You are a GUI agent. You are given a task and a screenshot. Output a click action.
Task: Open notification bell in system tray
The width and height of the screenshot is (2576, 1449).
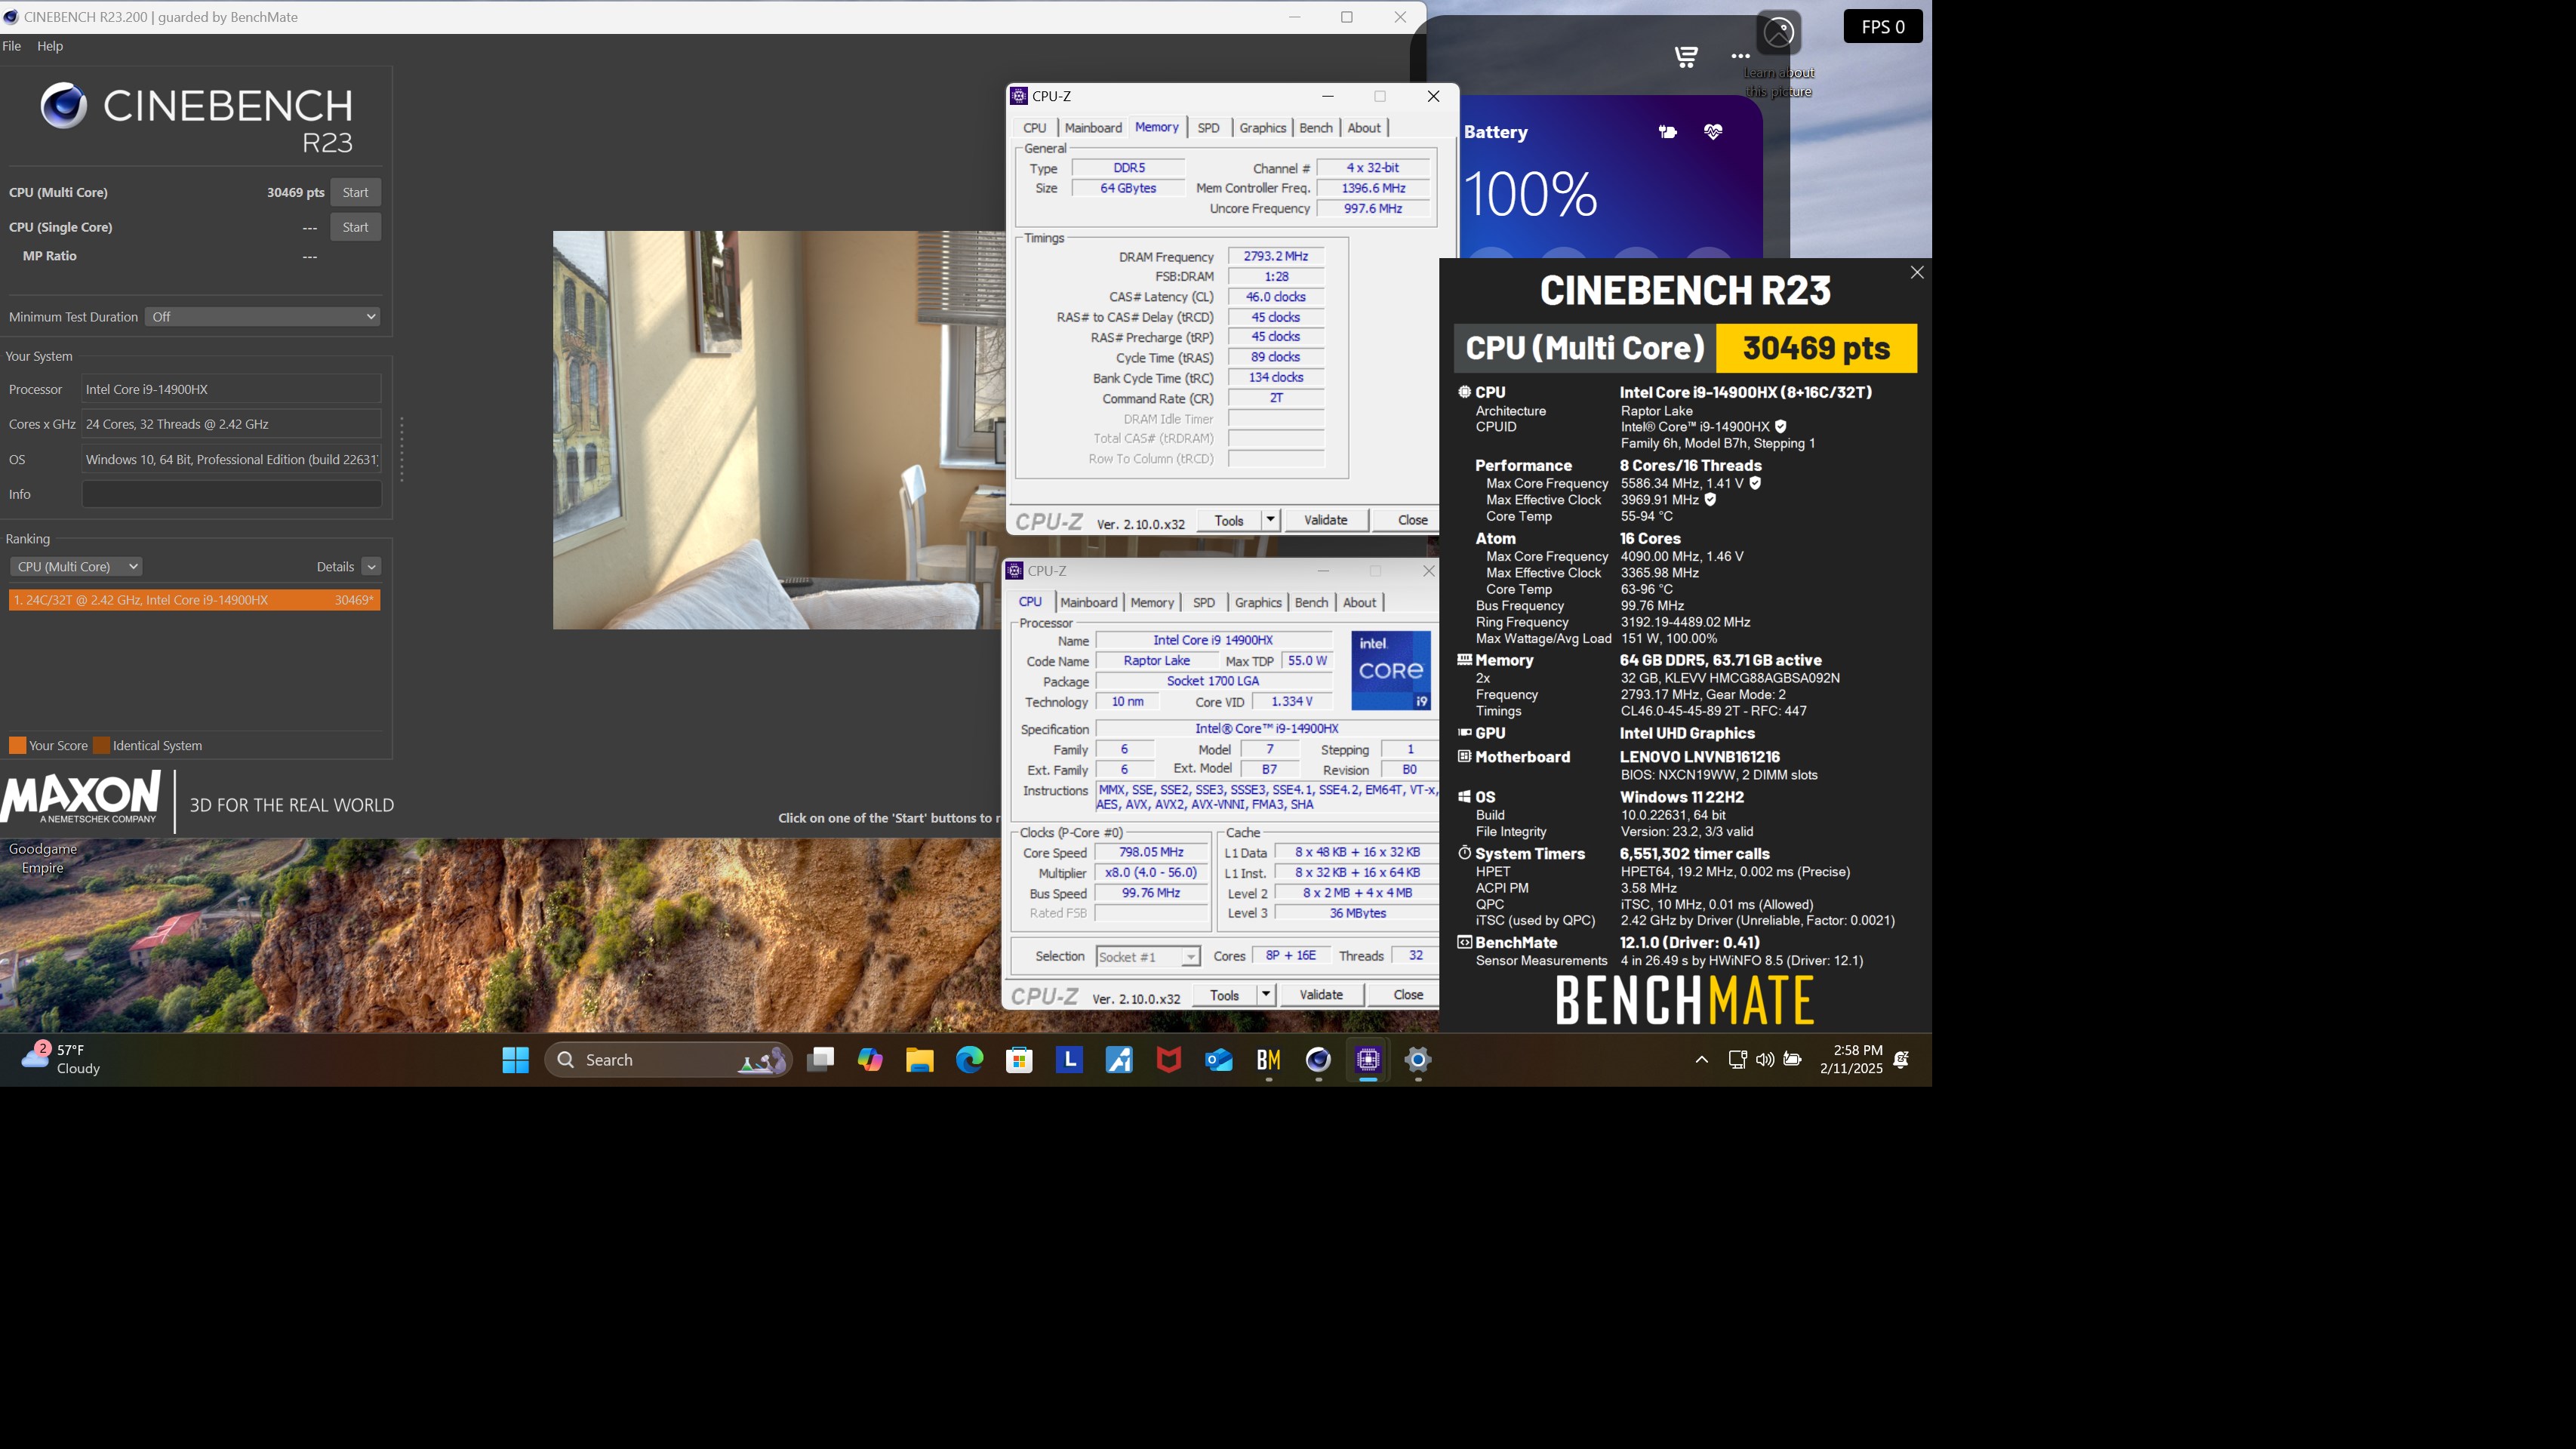pos(1902,1060)
